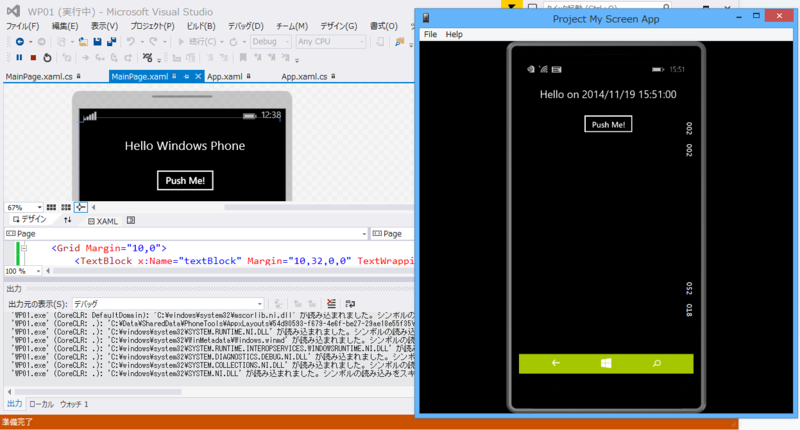Viewport: 800px width, 430px height.
Task: Open File menu in Project My Screen App
Action: [x=430, y=34]
